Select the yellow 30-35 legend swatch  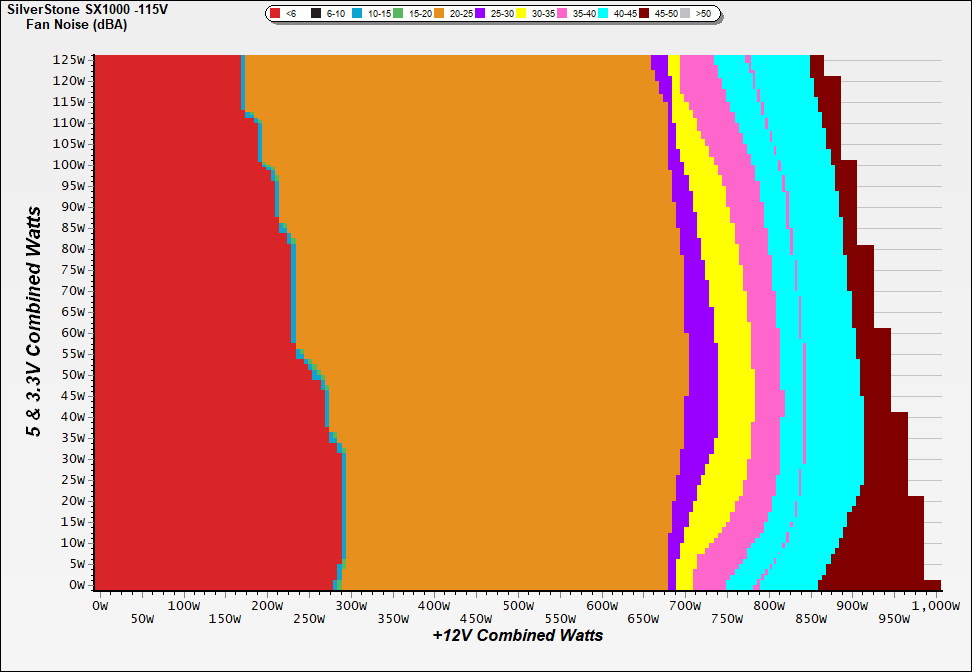[x=521, y=14]
